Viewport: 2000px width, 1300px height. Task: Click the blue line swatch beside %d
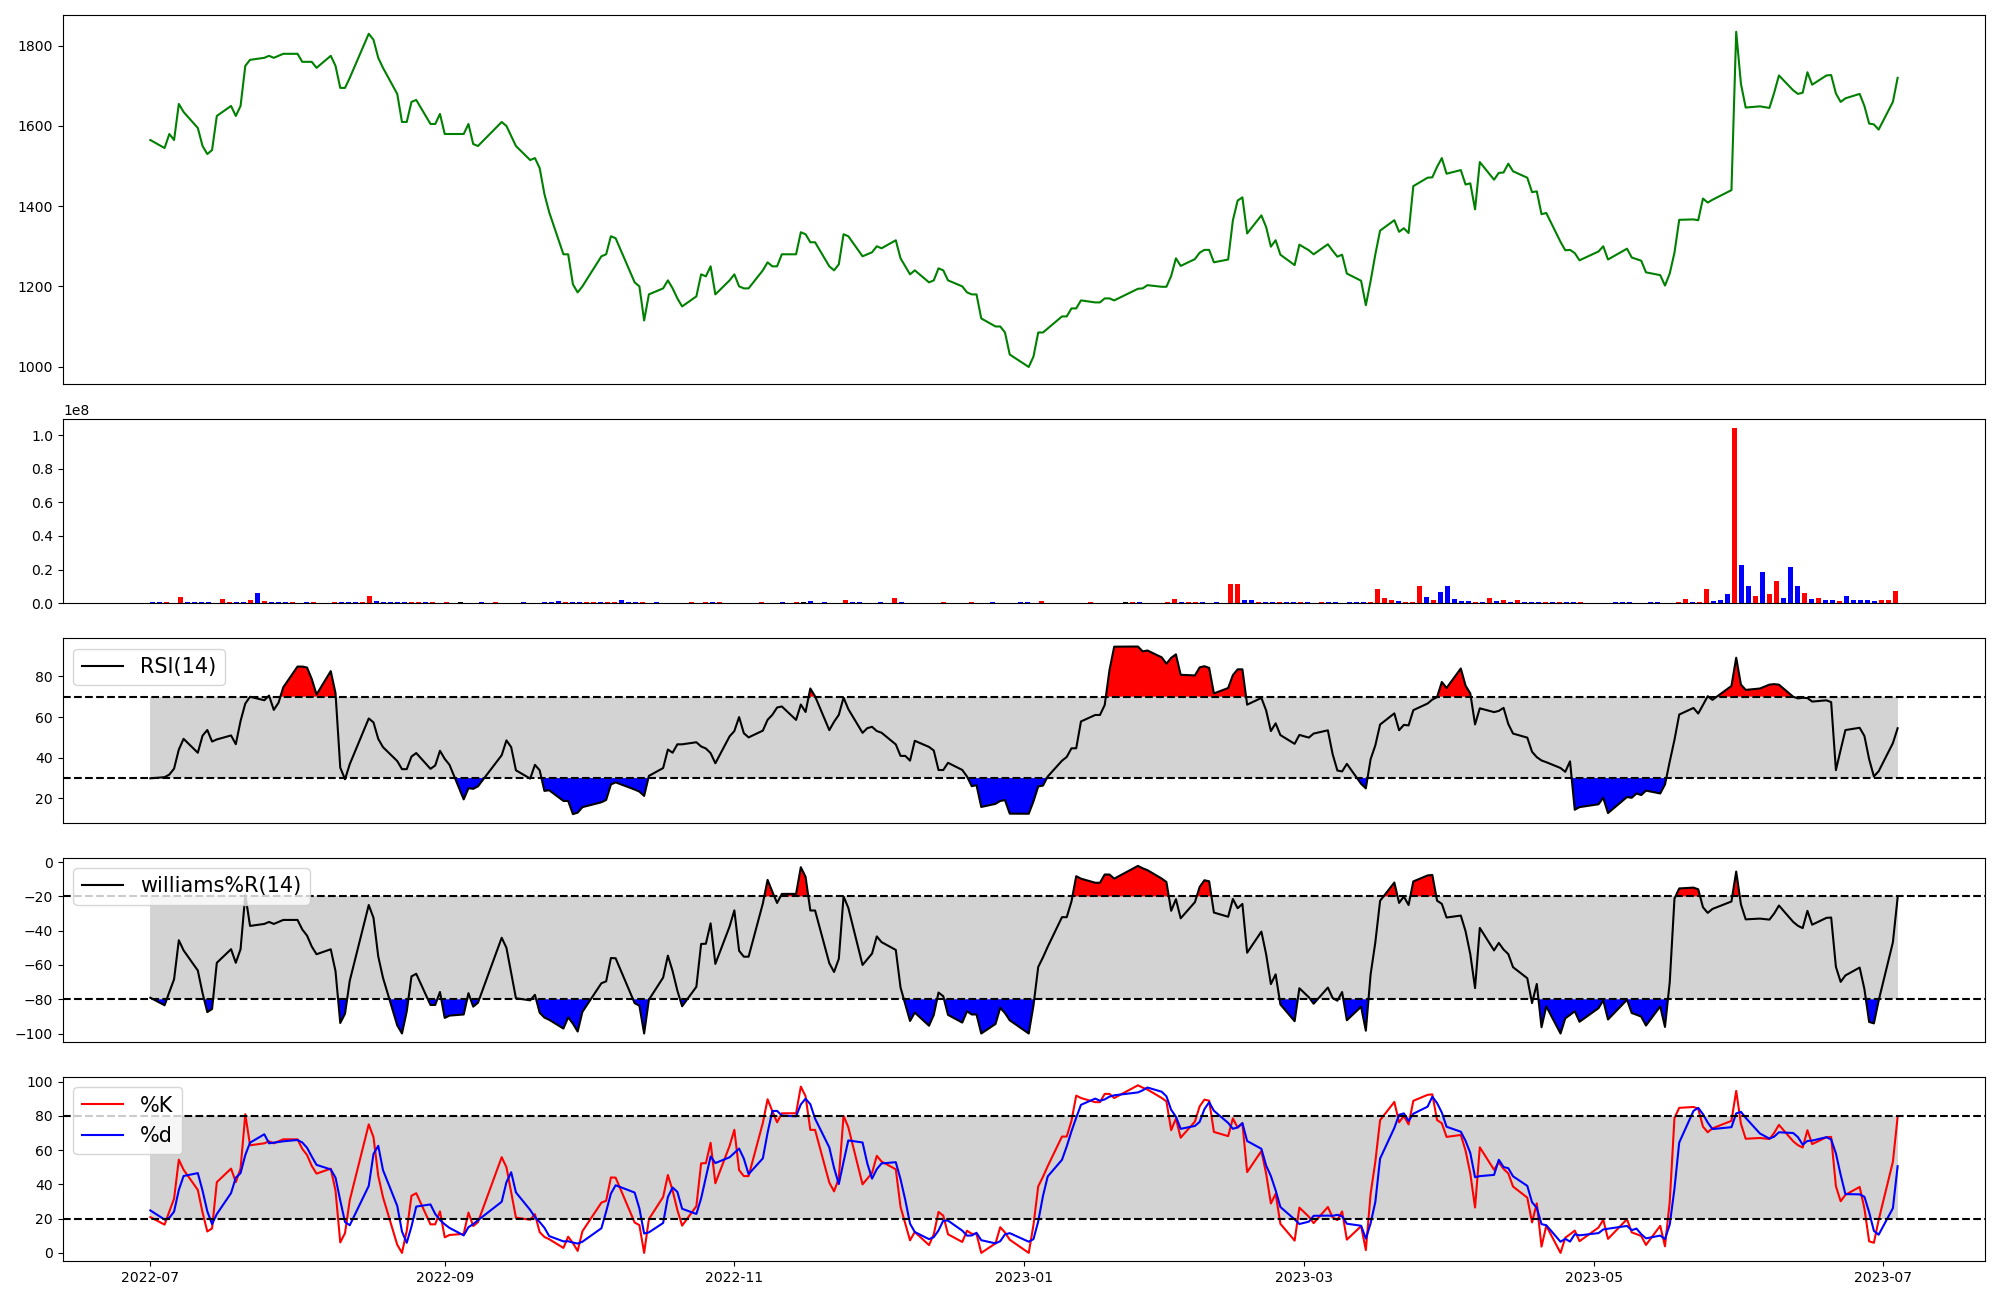pos(103,1135)
